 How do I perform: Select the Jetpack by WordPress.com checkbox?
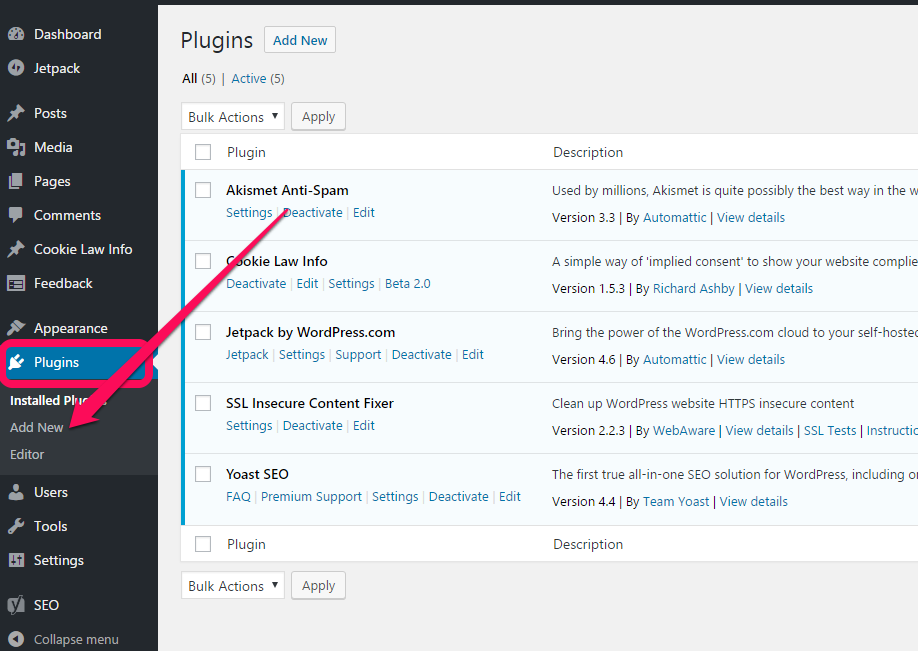203,333
